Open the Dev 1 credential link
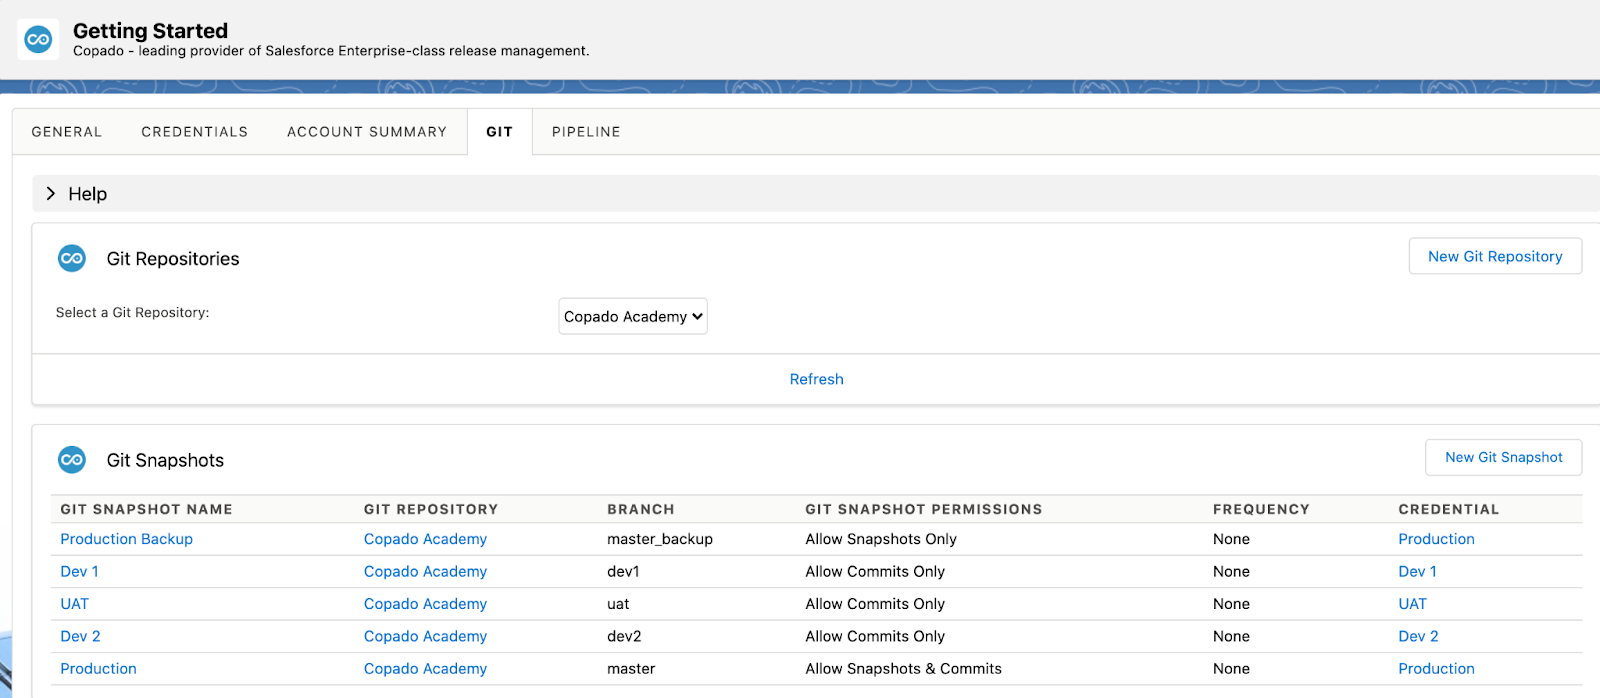The image size is (1600, 698). point(1418,572)
